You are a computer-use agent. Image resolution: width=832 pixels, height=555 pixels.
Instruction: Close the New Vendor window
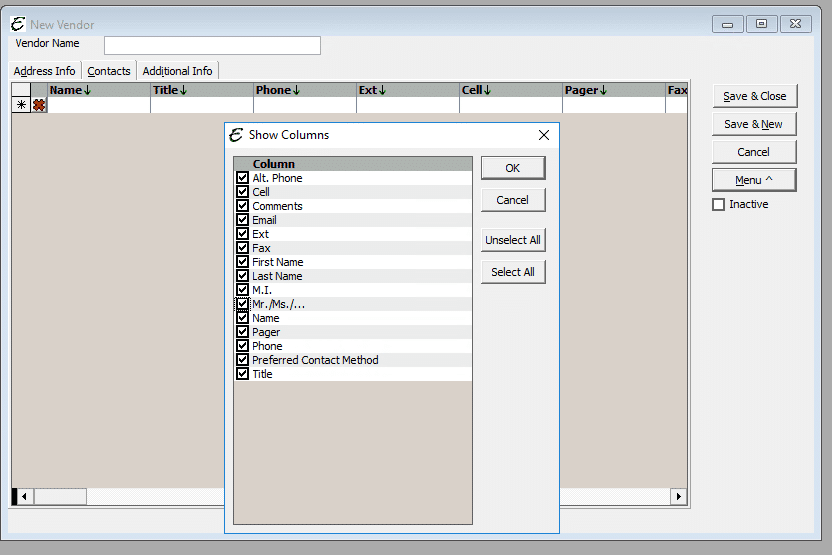click(795, 24)
